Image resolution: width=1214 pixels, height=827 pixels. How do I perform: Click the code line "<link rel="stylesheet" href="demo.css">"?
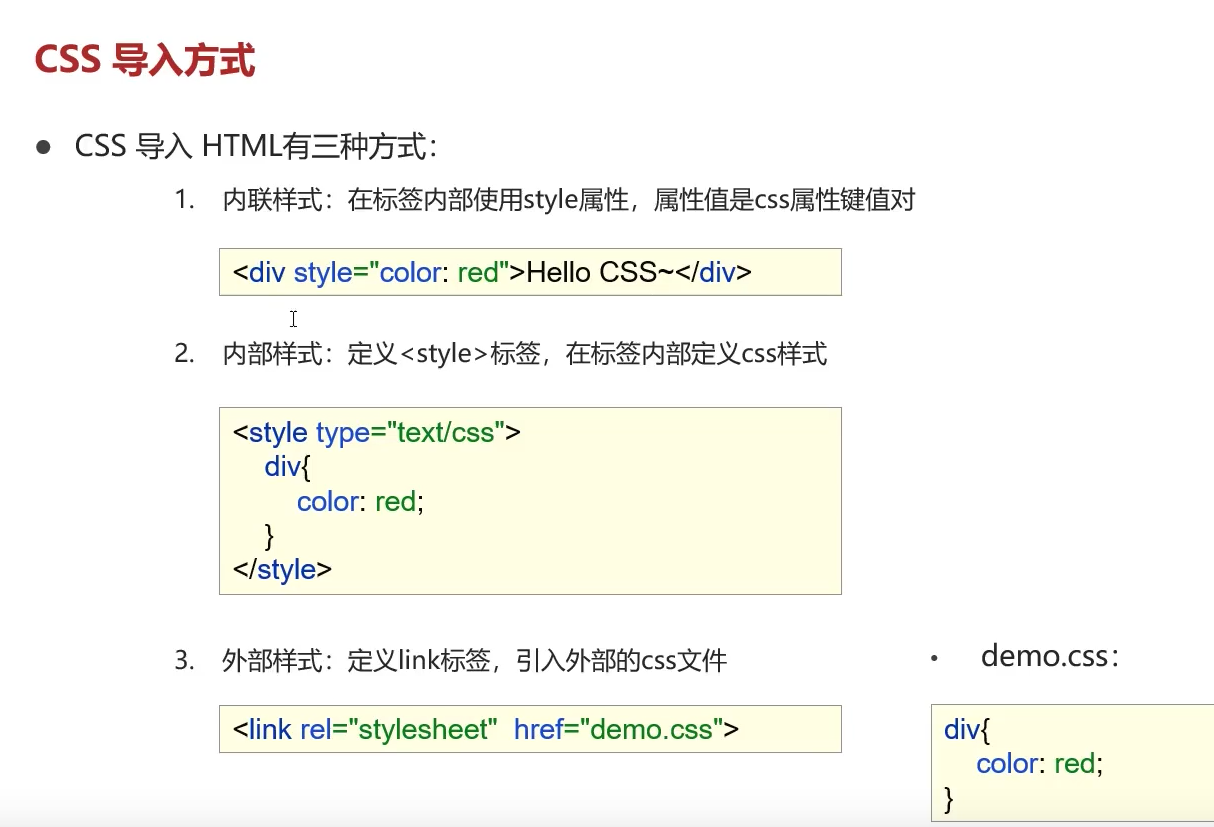[486, 729]
